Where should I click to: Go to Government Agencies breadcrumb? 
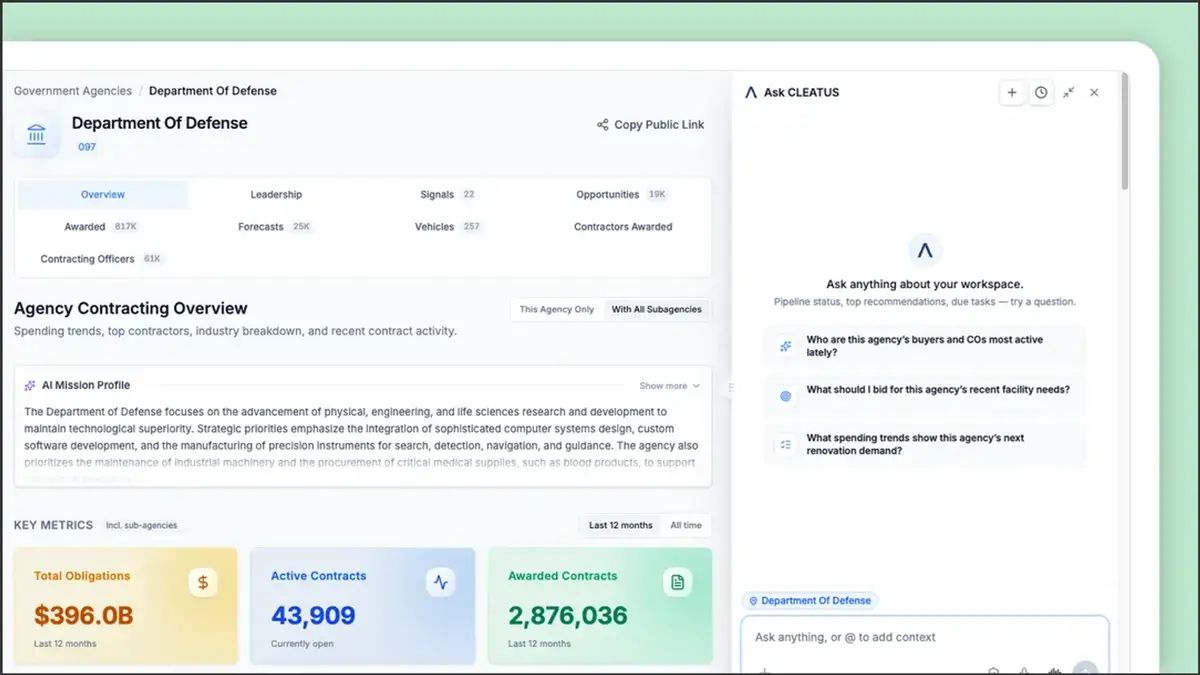(73, 91)
